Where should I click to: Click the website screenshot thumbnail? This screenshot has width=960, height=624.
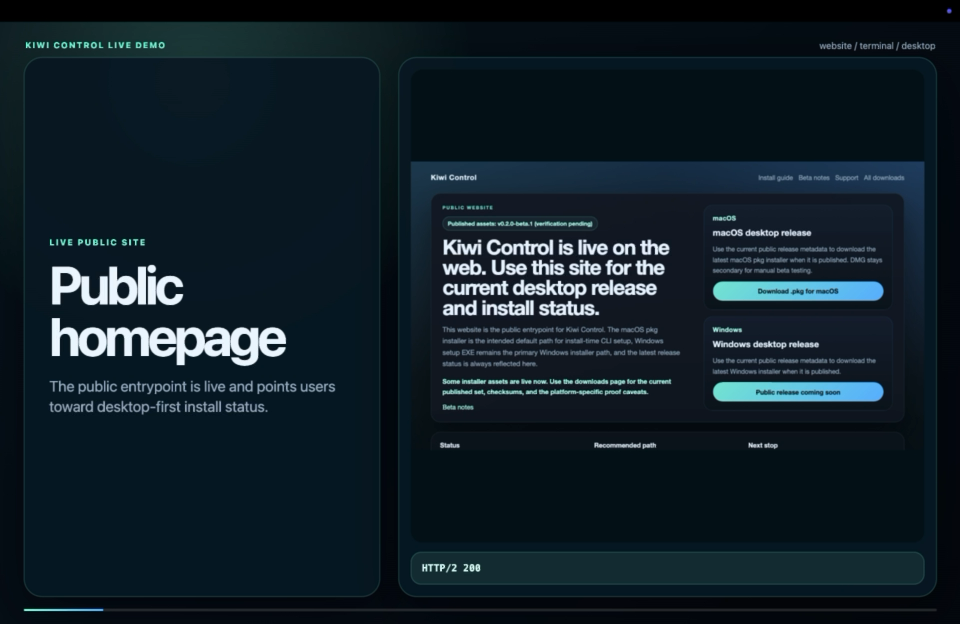tap(667, 305)
